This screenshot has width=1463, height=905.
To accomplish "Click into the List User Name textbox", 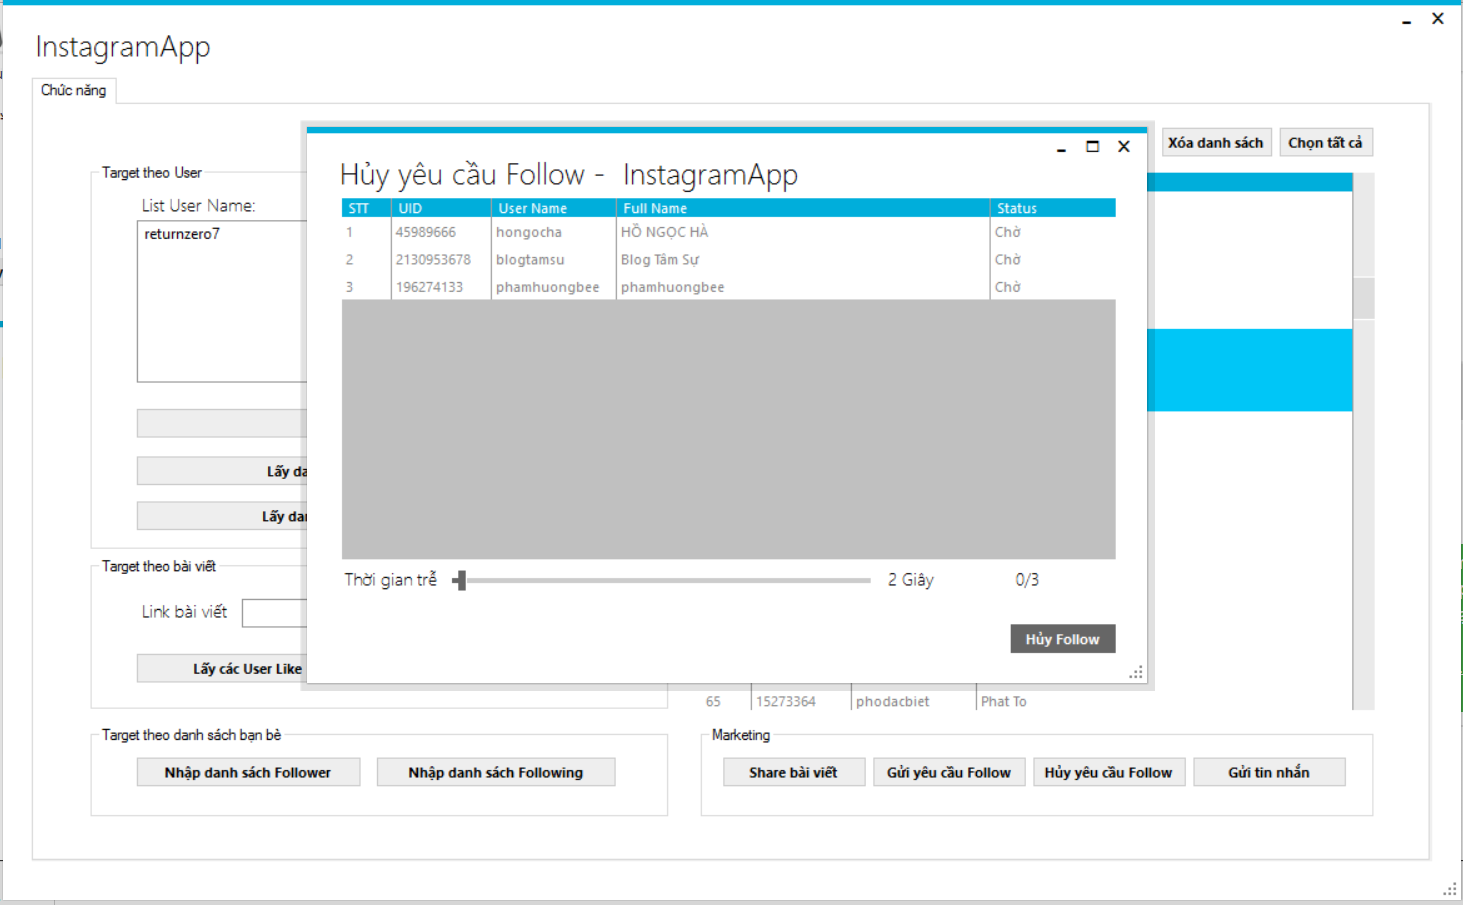I will point(222,301).
